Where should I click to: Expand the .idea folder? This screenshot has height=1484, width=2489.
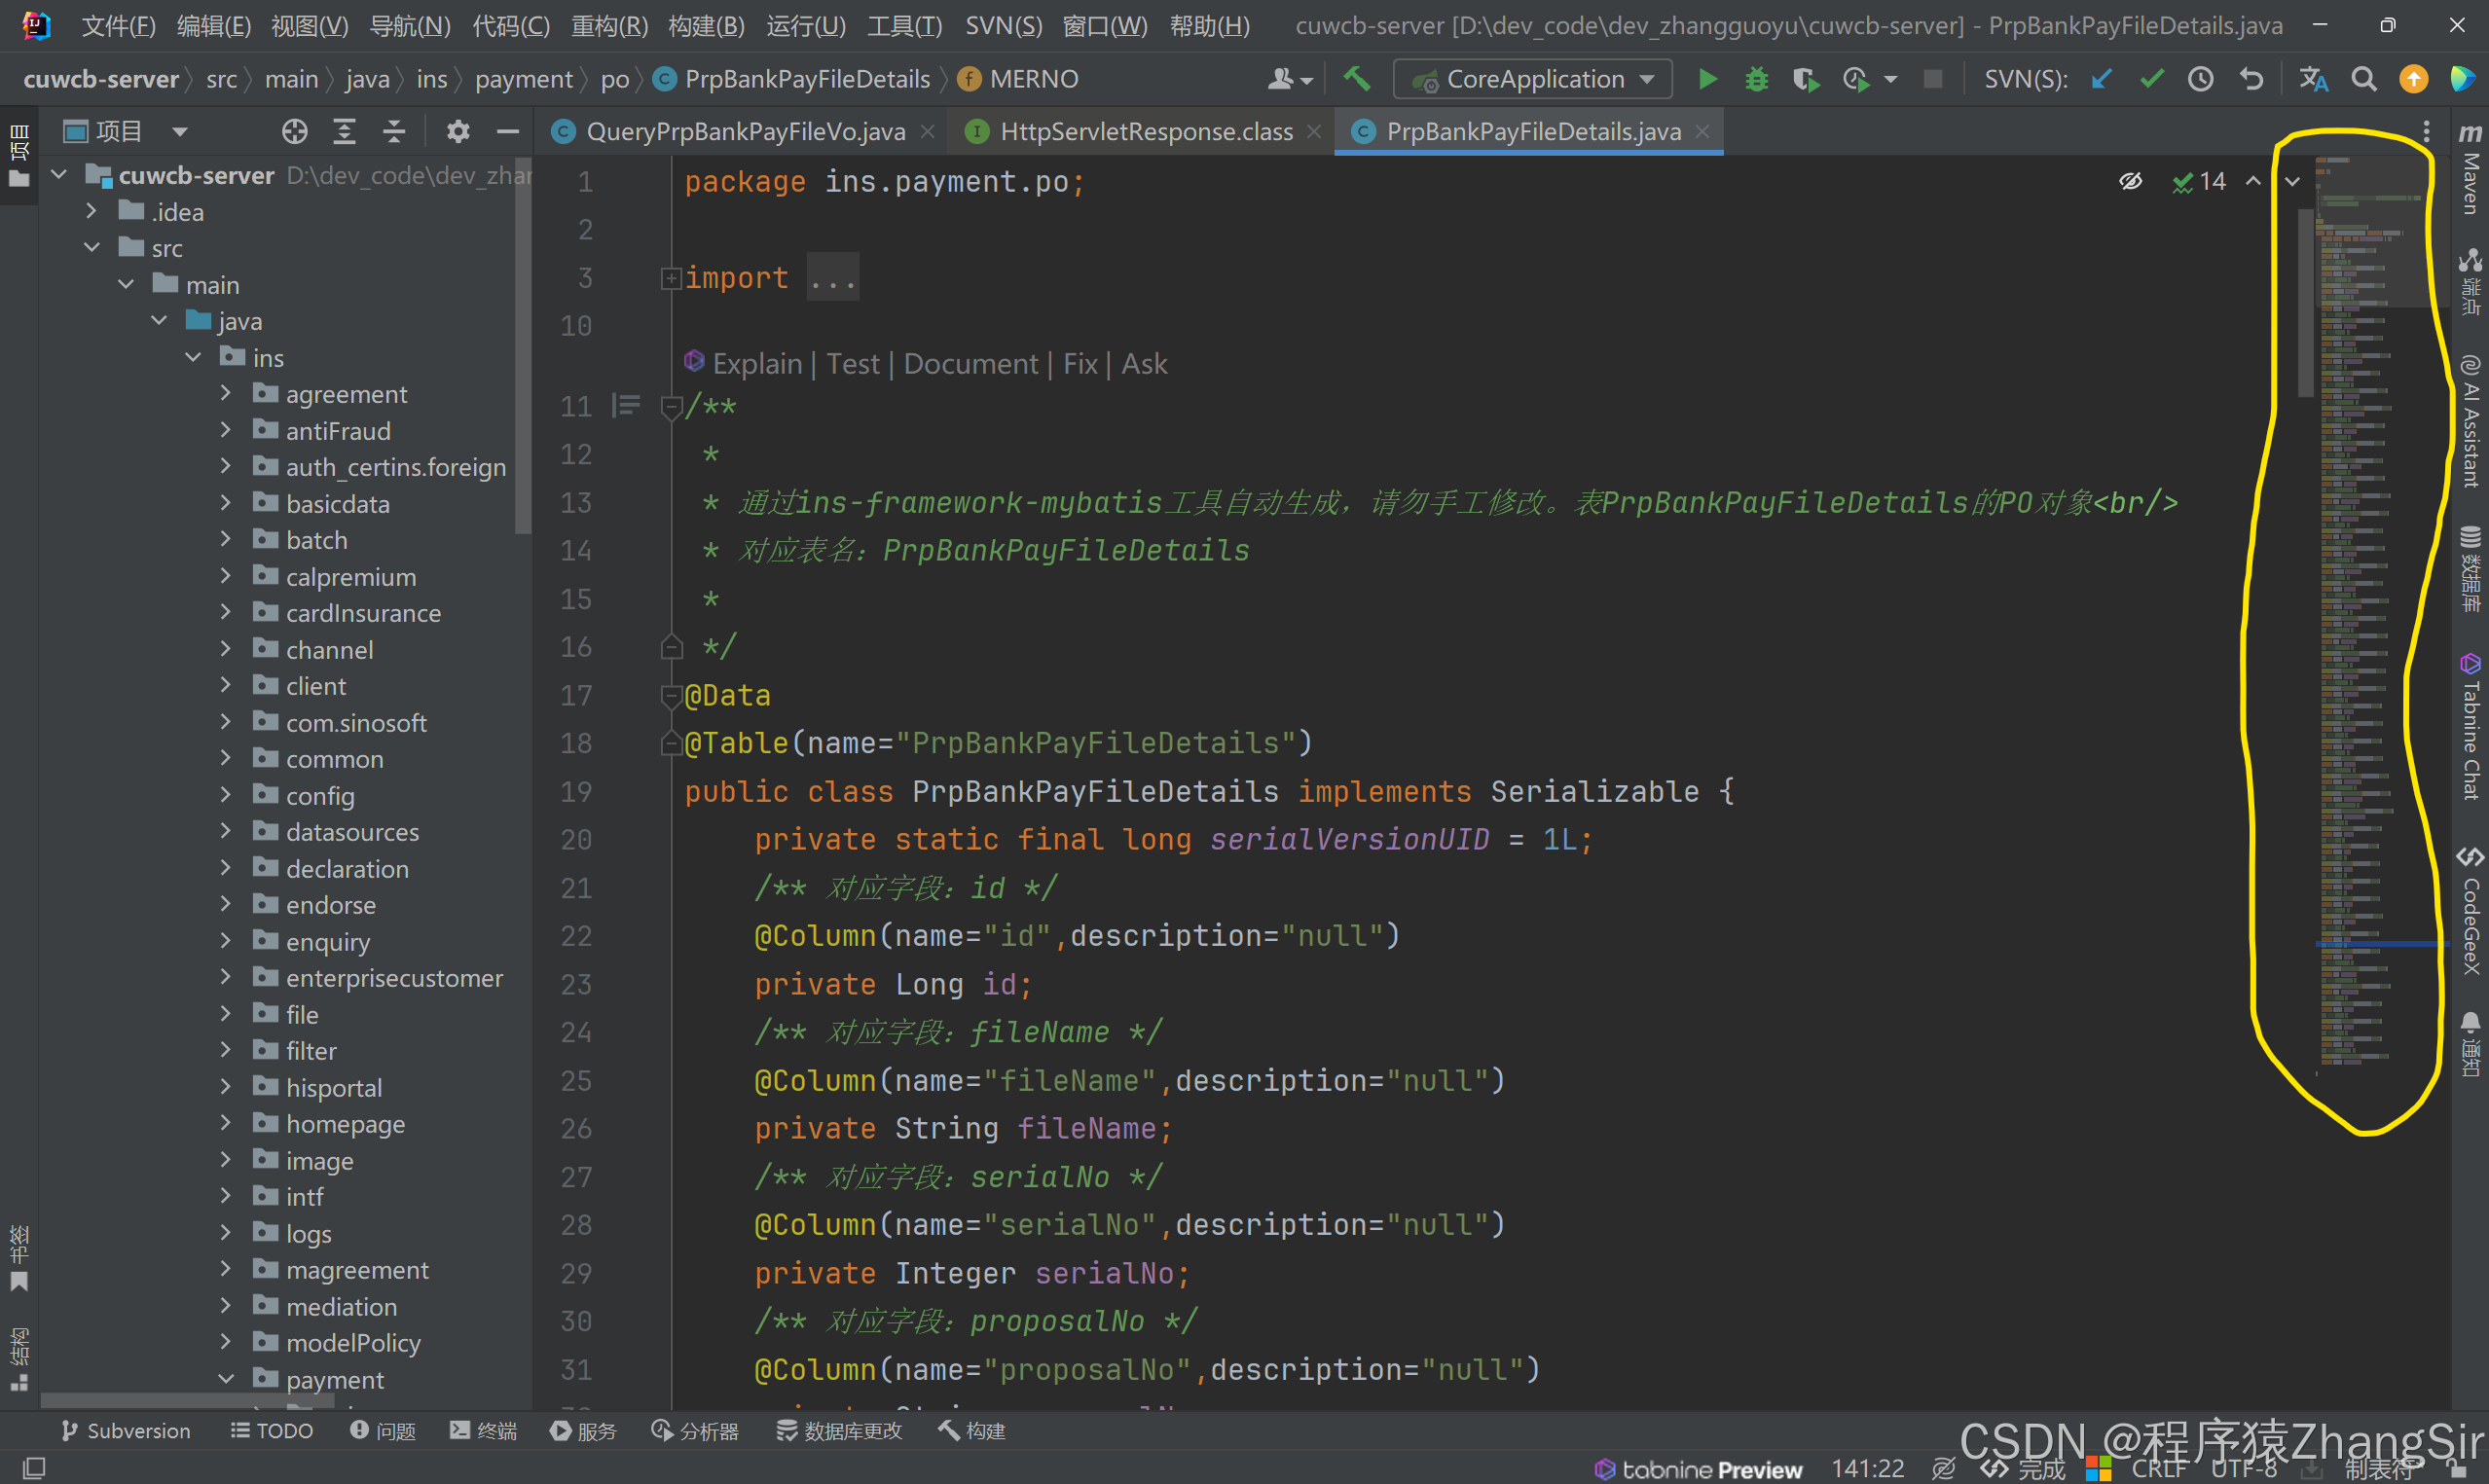point(91,211)
